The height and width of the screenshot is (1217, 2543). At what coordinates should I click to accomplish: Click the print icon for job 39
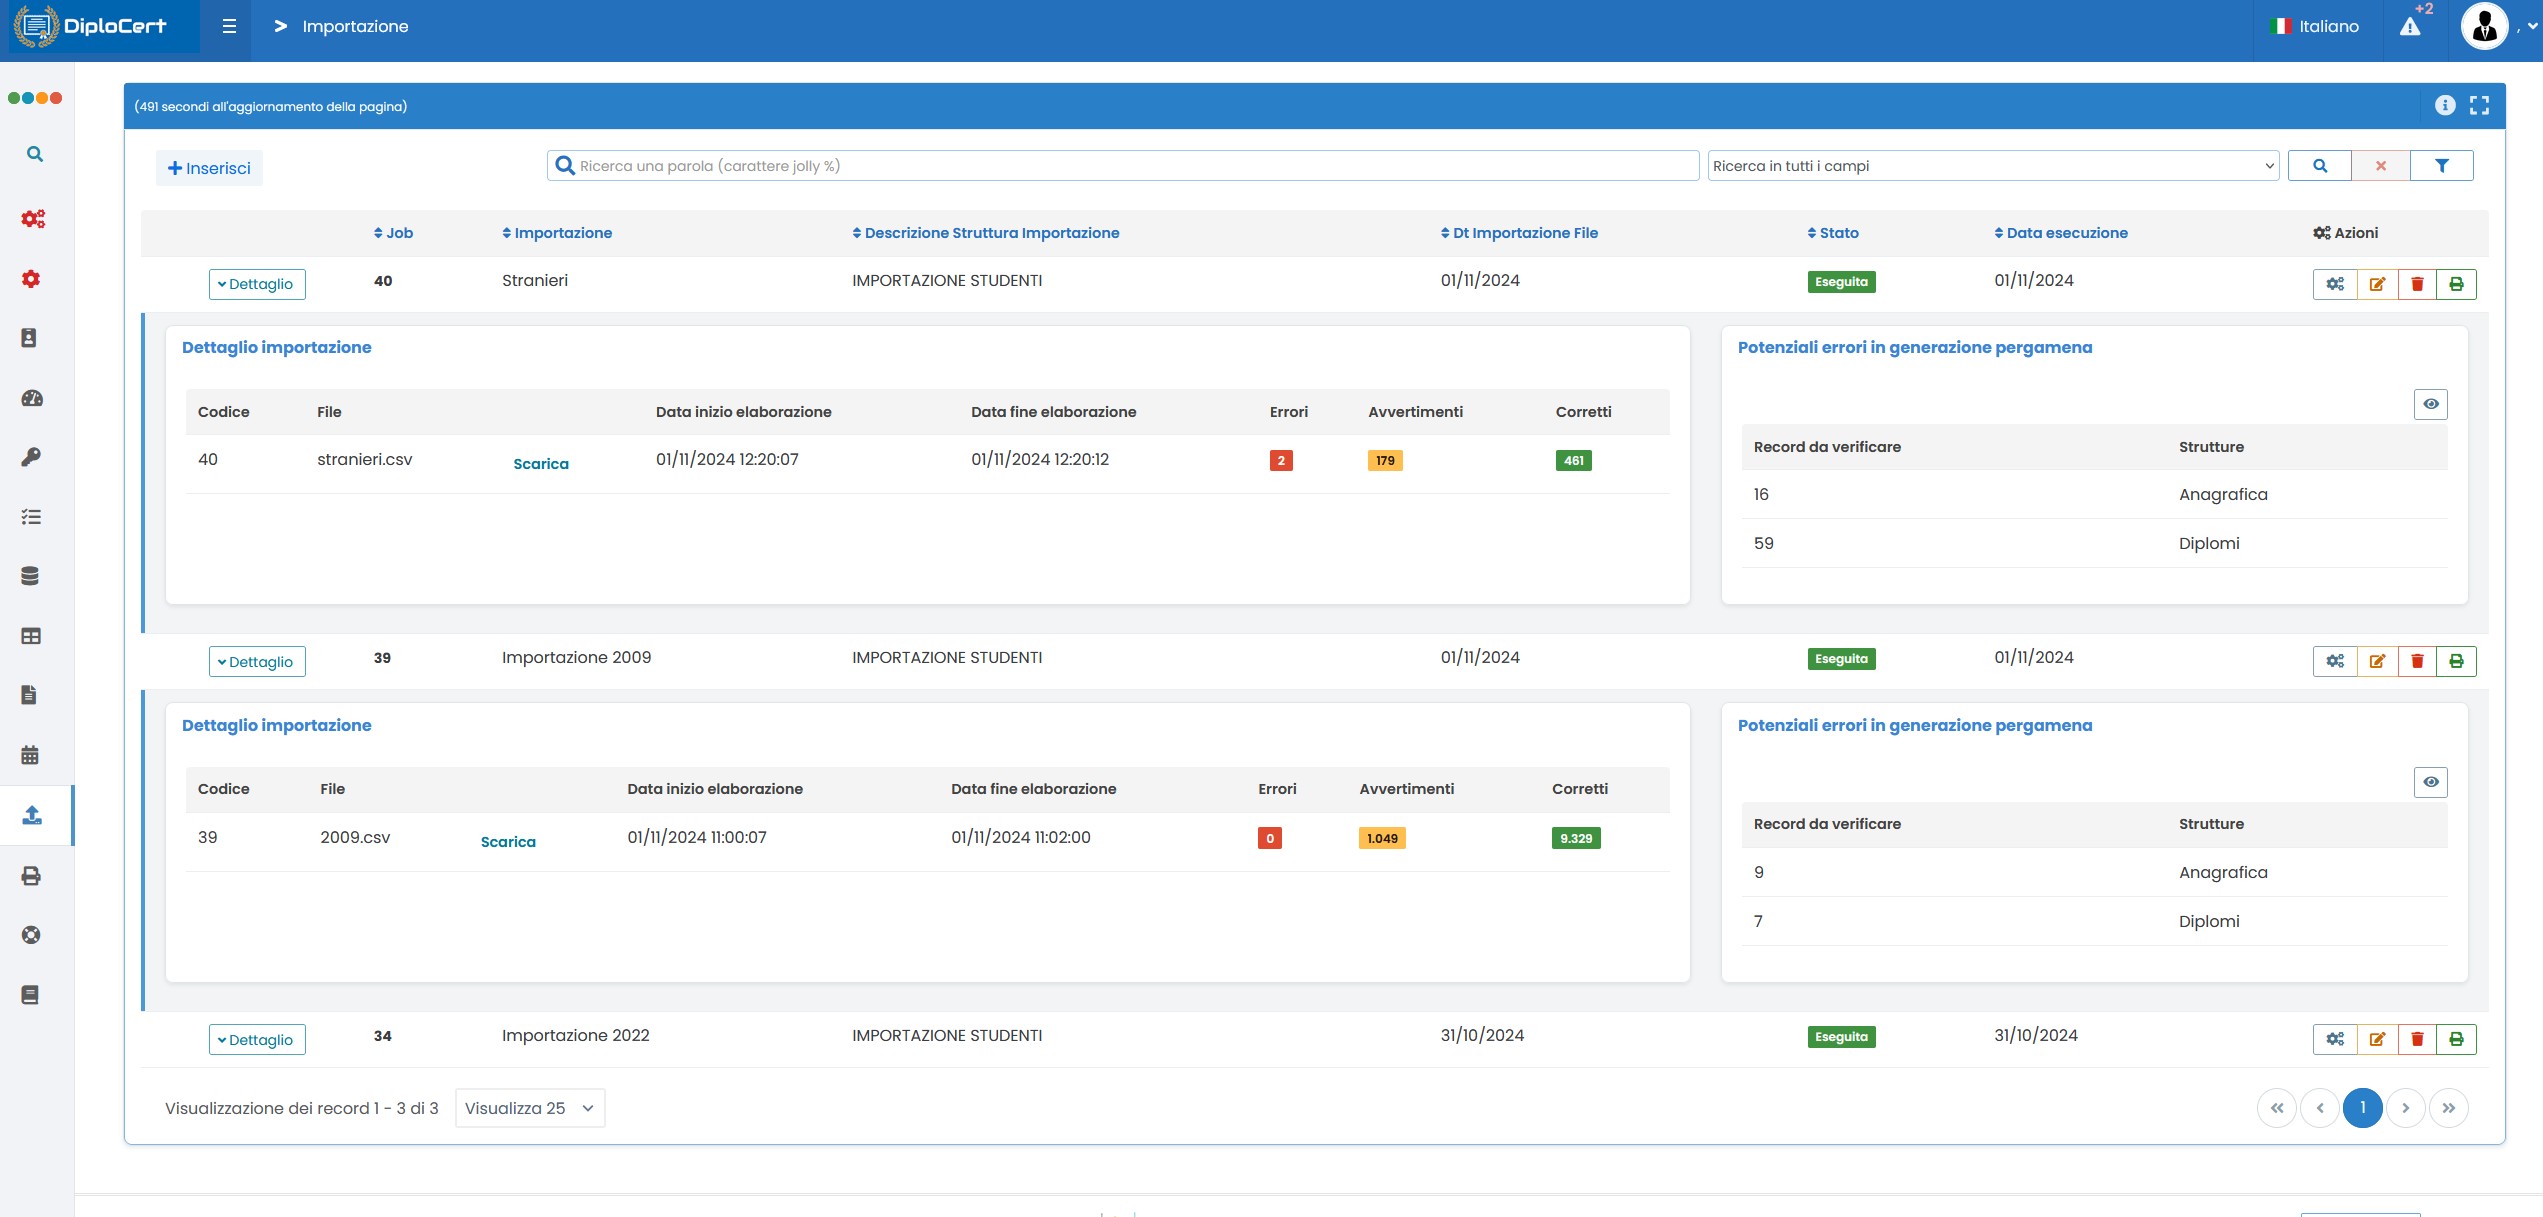[x=2456, y=661]
